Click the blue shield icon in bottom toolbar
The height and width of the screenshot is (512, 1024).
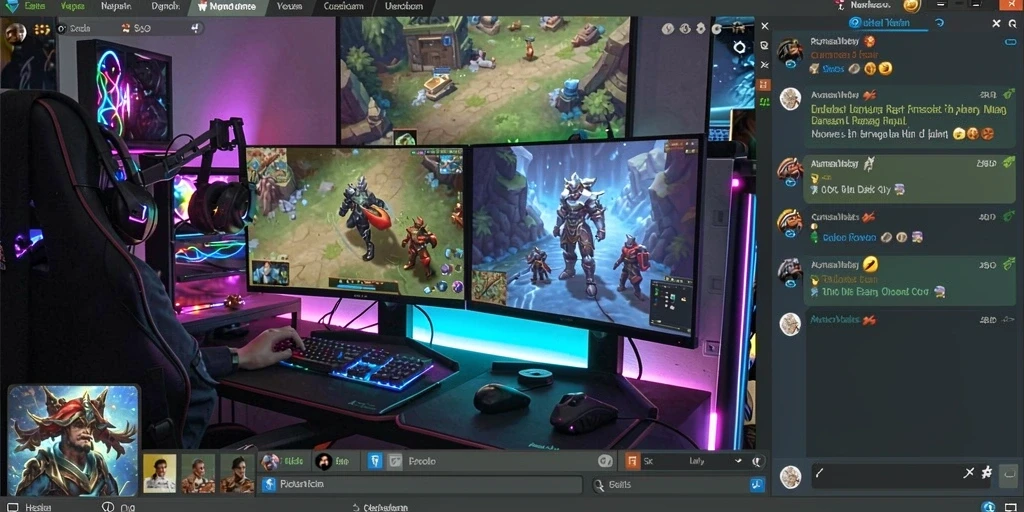(374, 462)
